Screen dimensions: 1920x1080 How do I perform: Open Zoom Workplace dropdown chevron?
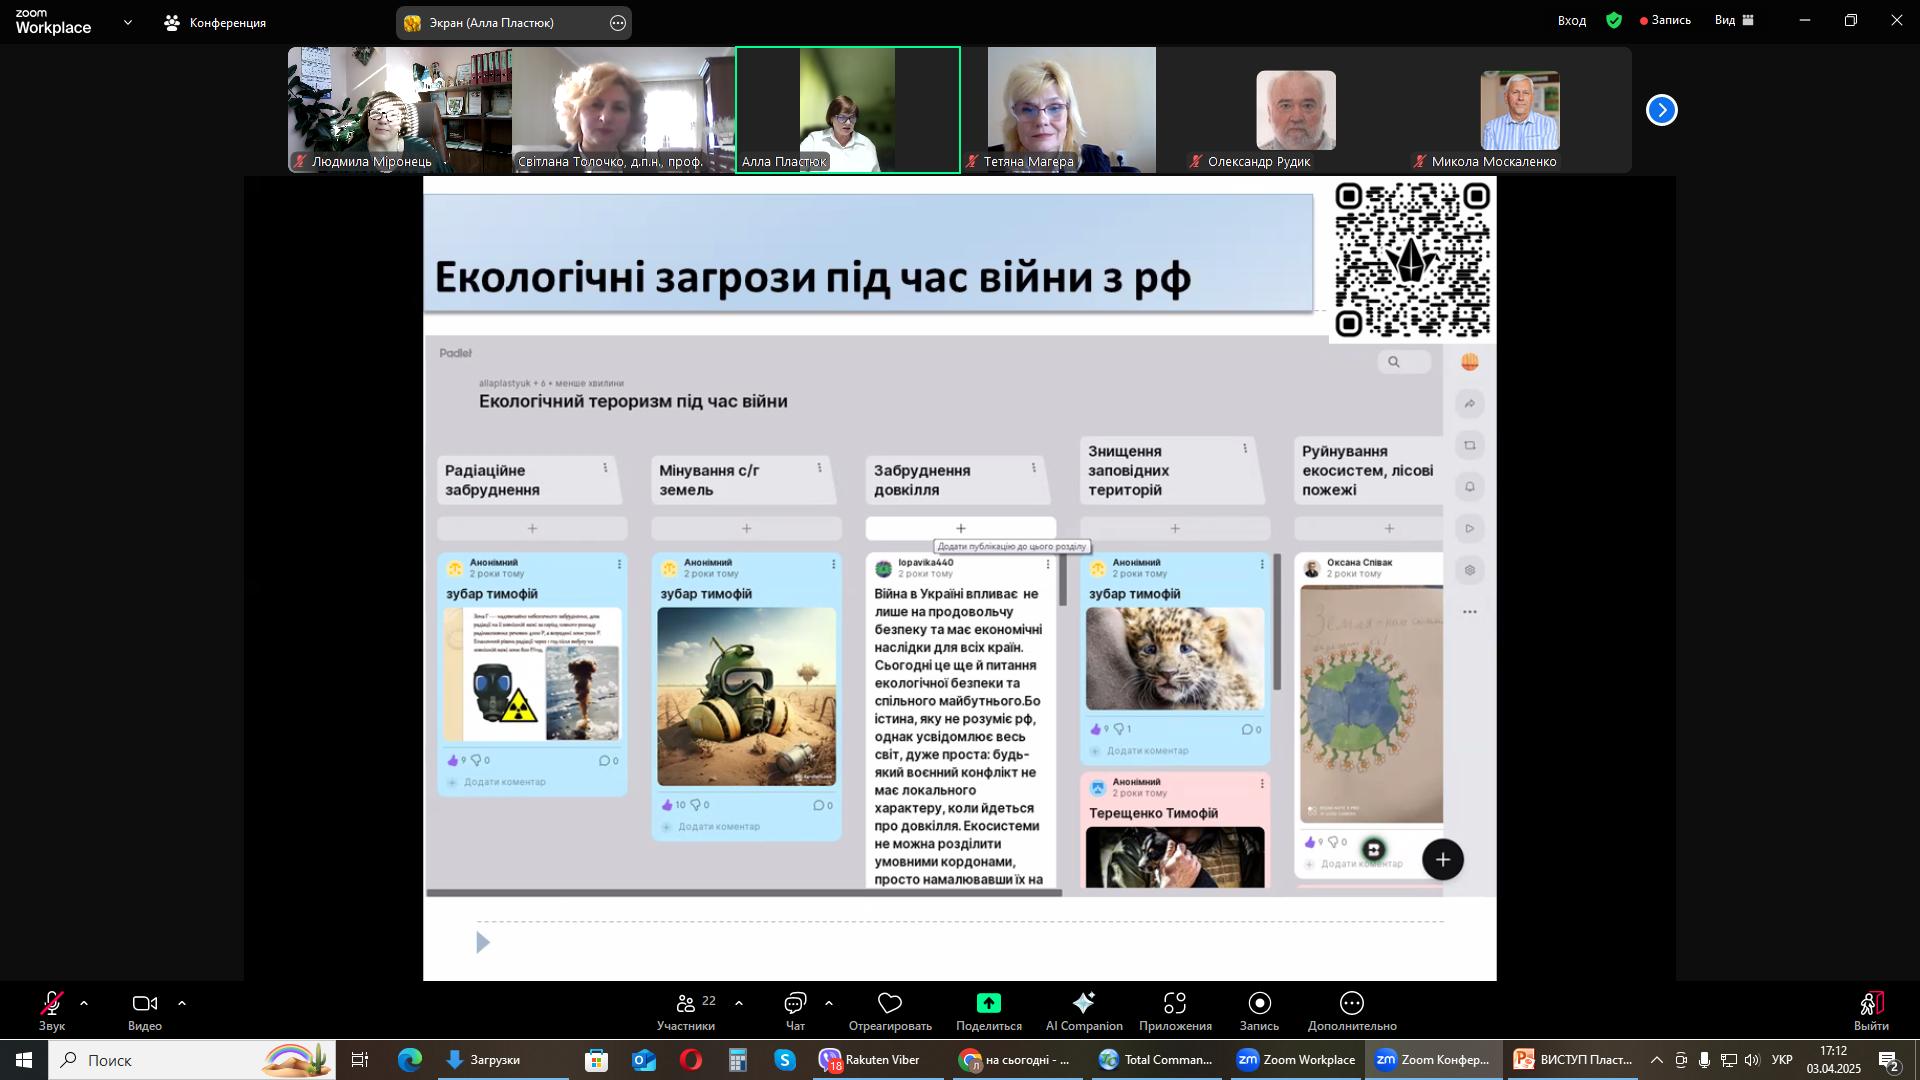coord(127,22)
